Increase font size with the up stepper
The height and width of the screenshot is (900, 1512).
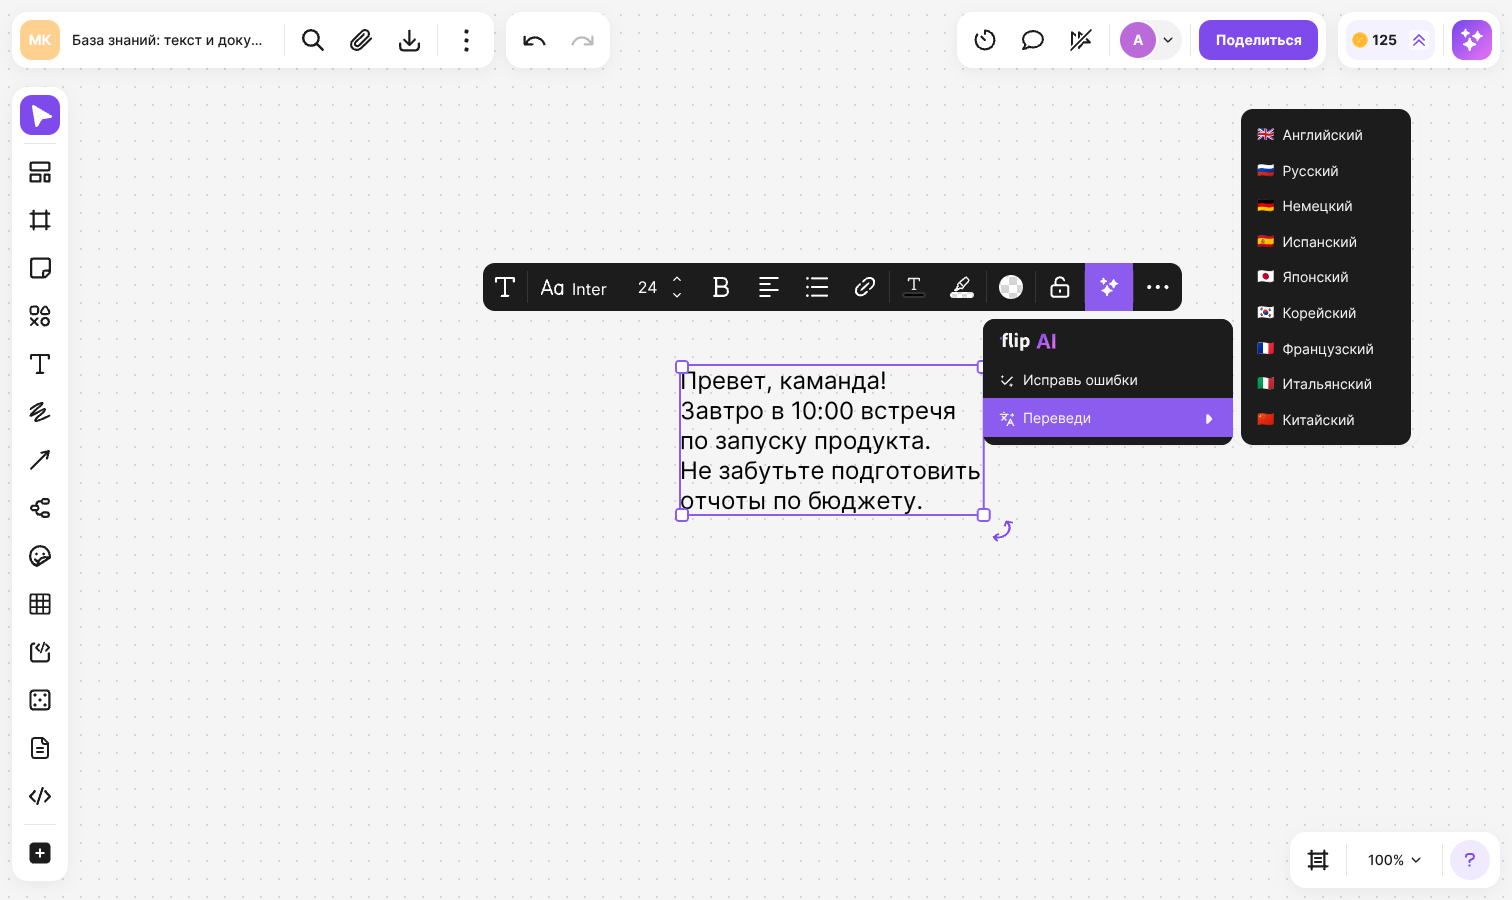click(x=677, y=280)
